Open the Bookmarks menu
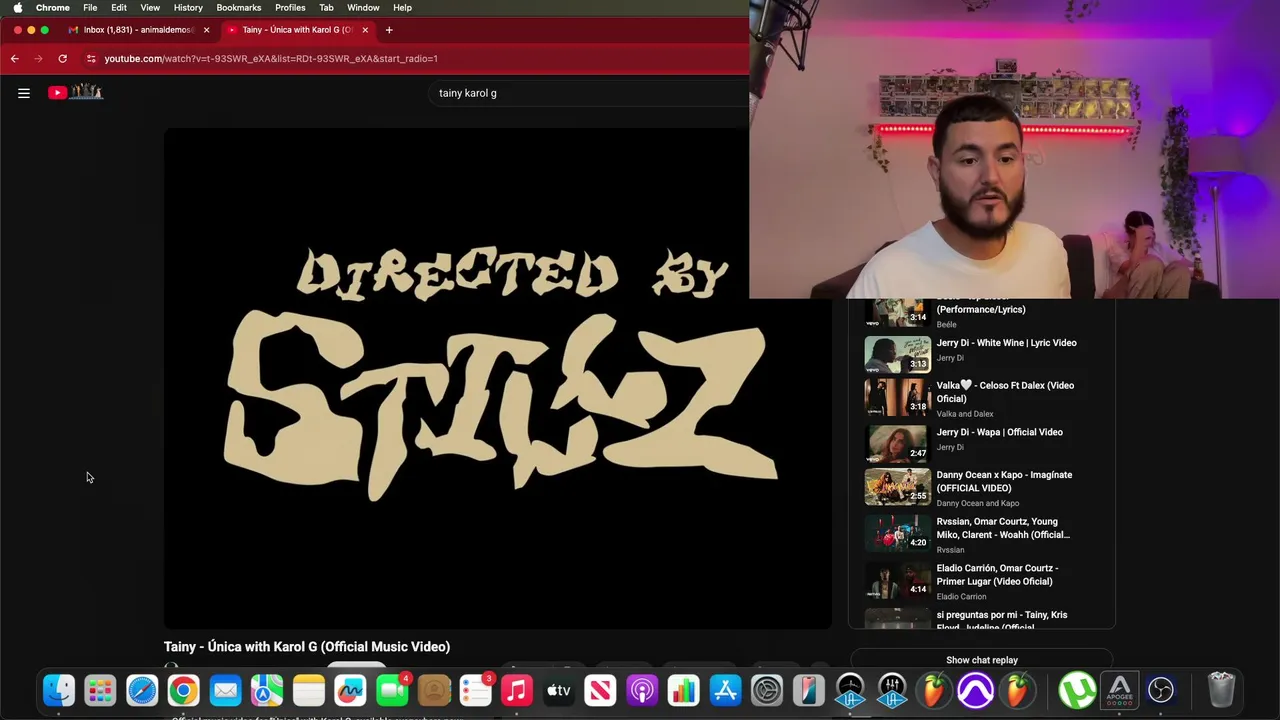This screenshot has height=720, width=1280. (239, 7)
